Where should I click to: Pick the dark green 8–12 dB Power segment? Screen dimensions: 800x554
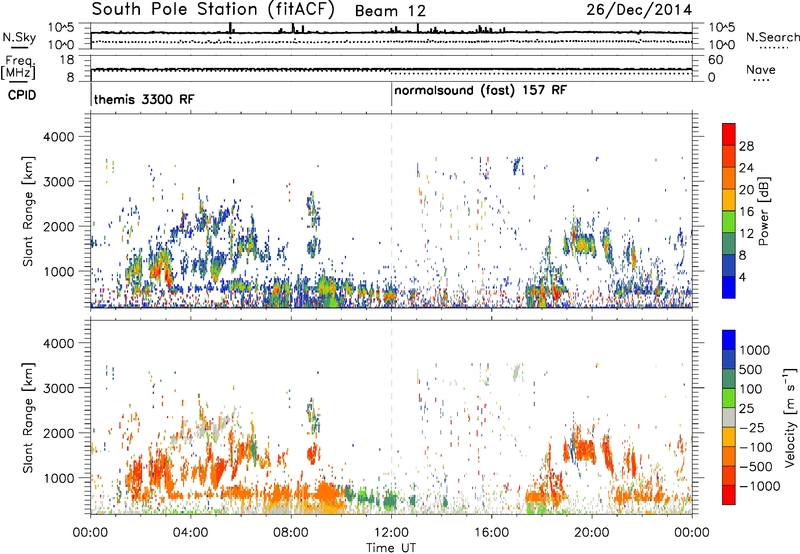(x=729, y=244)
